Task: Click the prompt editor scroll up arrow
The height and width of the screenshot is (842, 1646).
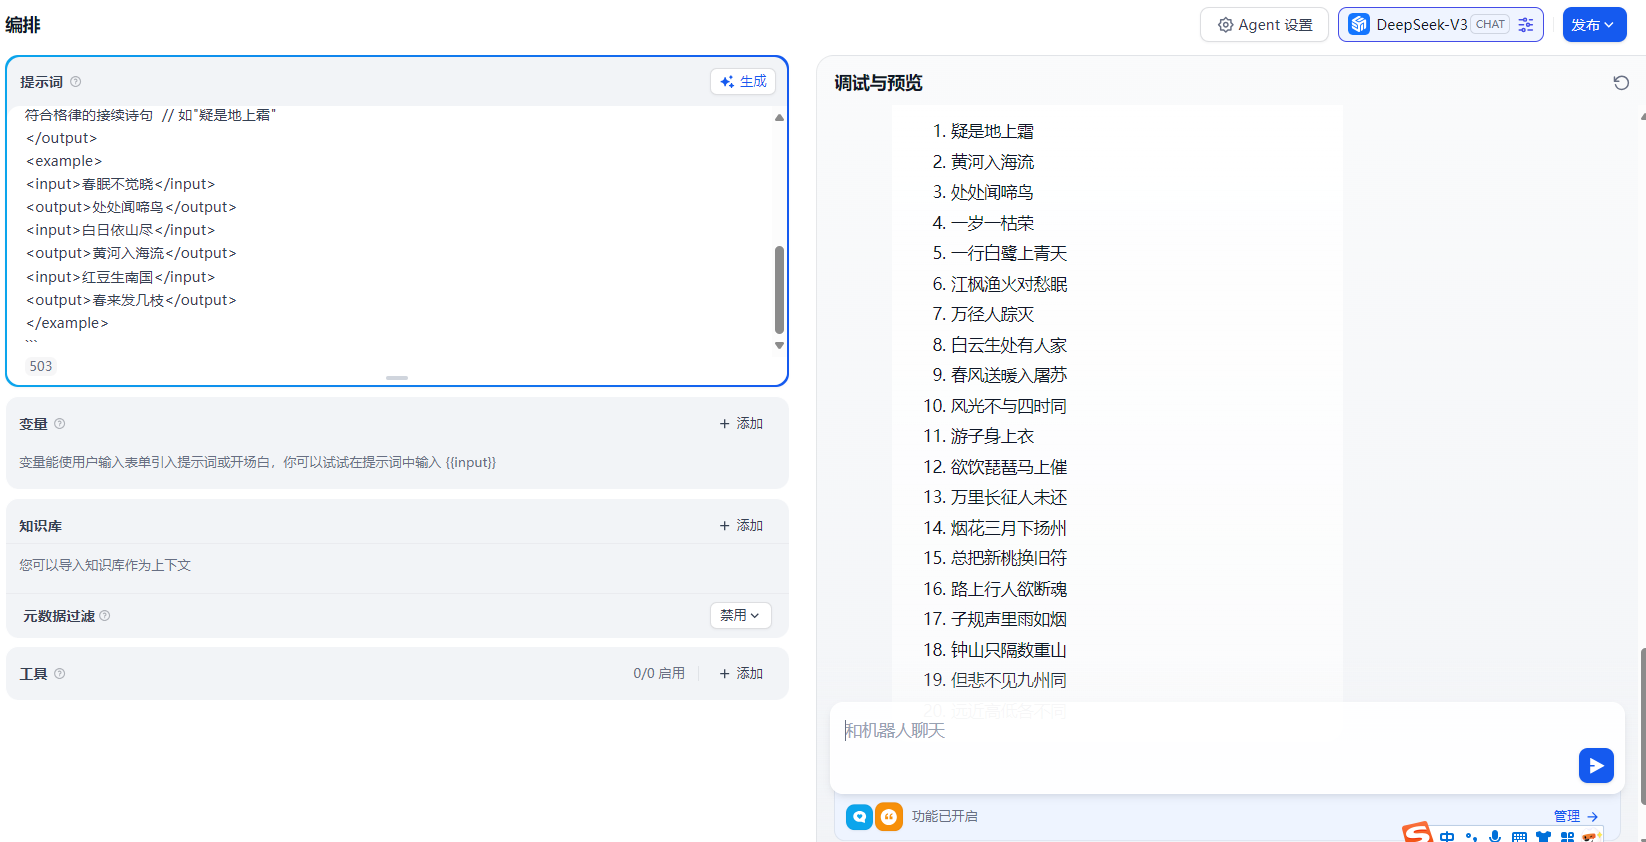Action: click(779, 118)
